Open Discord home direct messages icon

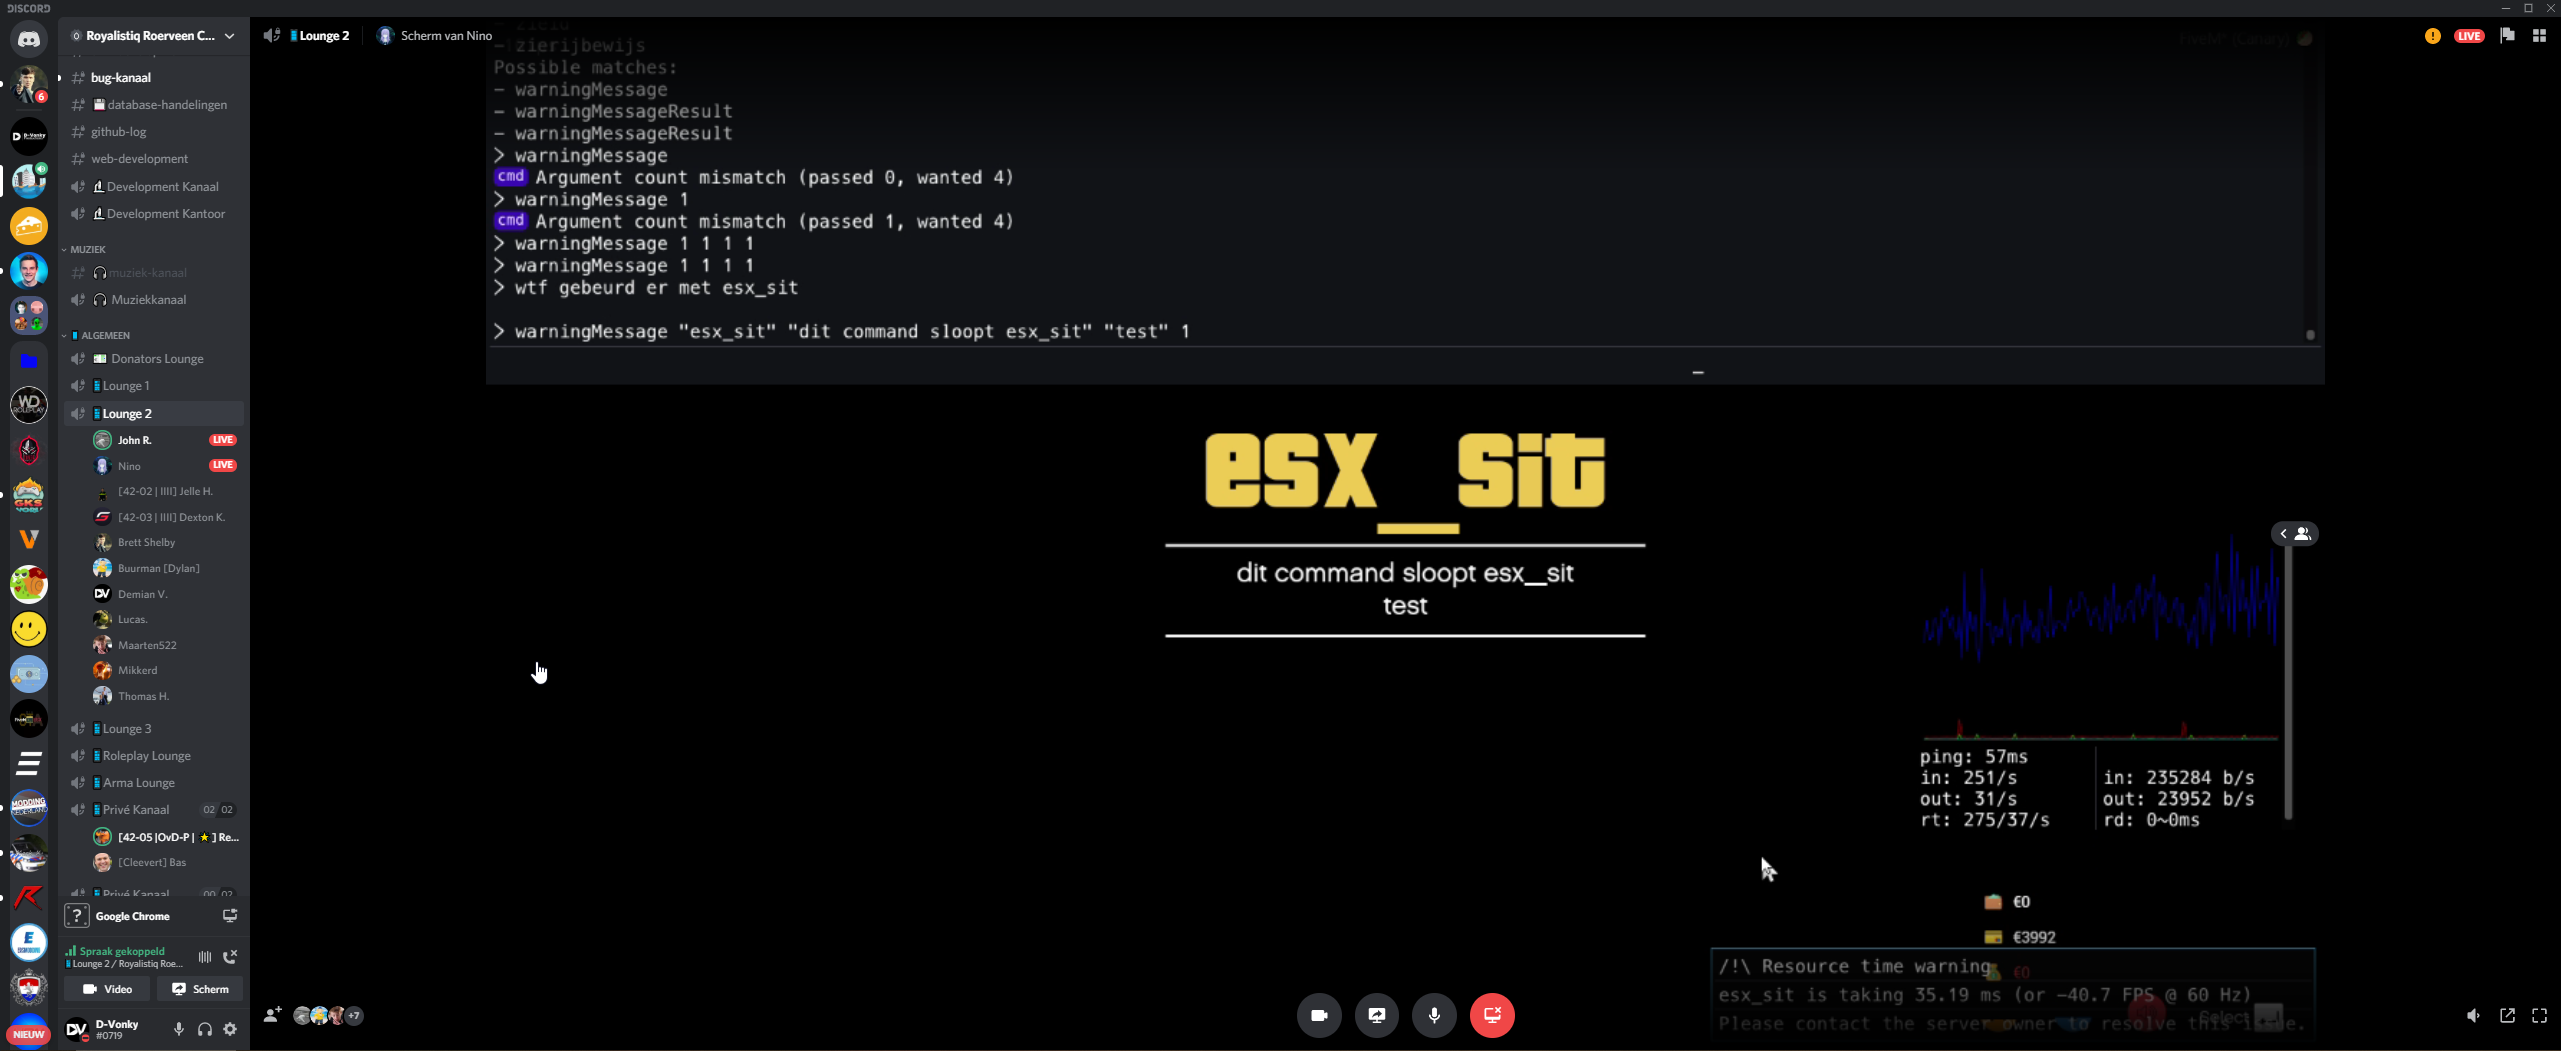28,40
